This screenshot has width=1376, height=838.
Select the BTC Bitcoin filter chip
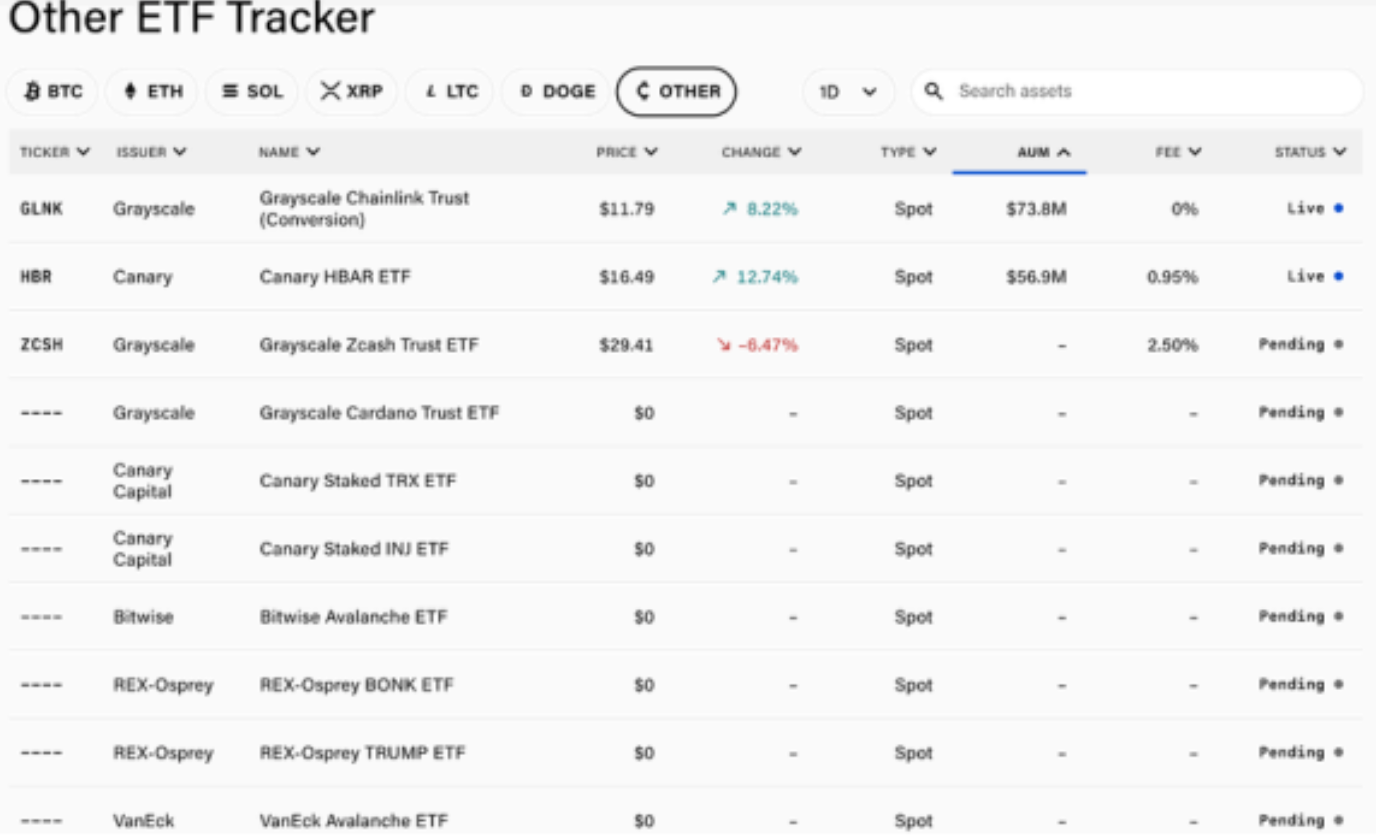click(x=53, y=92)
